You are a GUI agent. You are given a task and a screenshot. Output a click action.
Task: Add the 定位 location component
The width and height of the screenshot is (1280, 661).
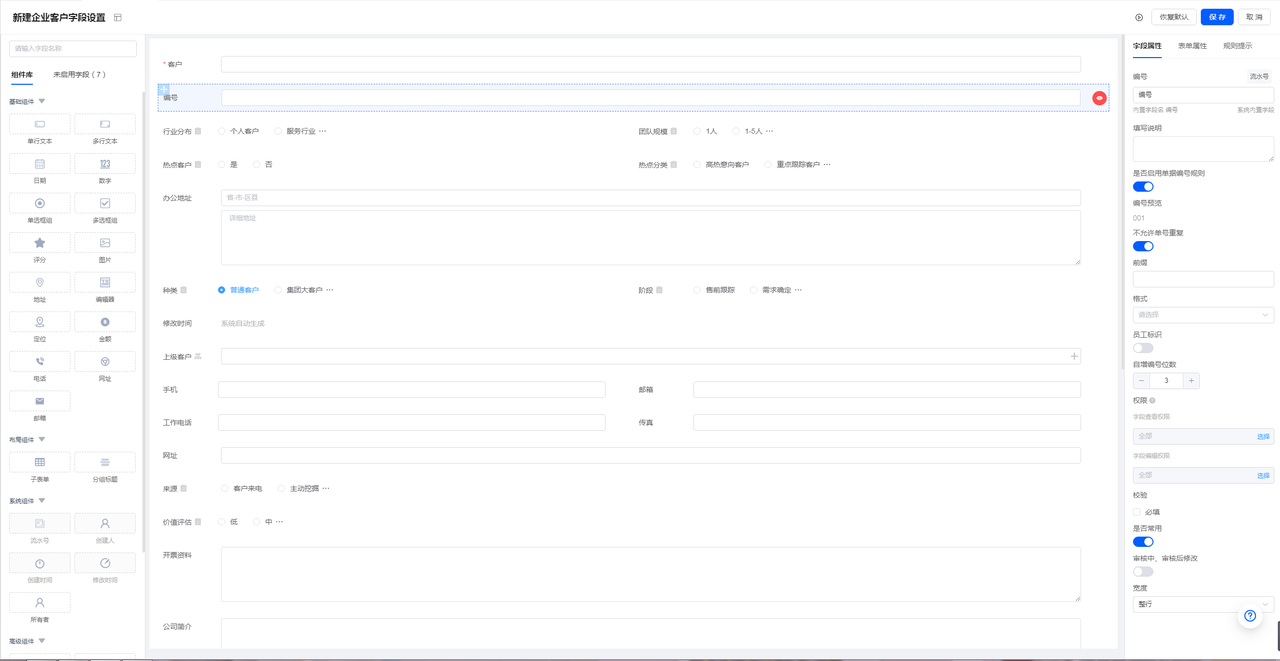40,322
